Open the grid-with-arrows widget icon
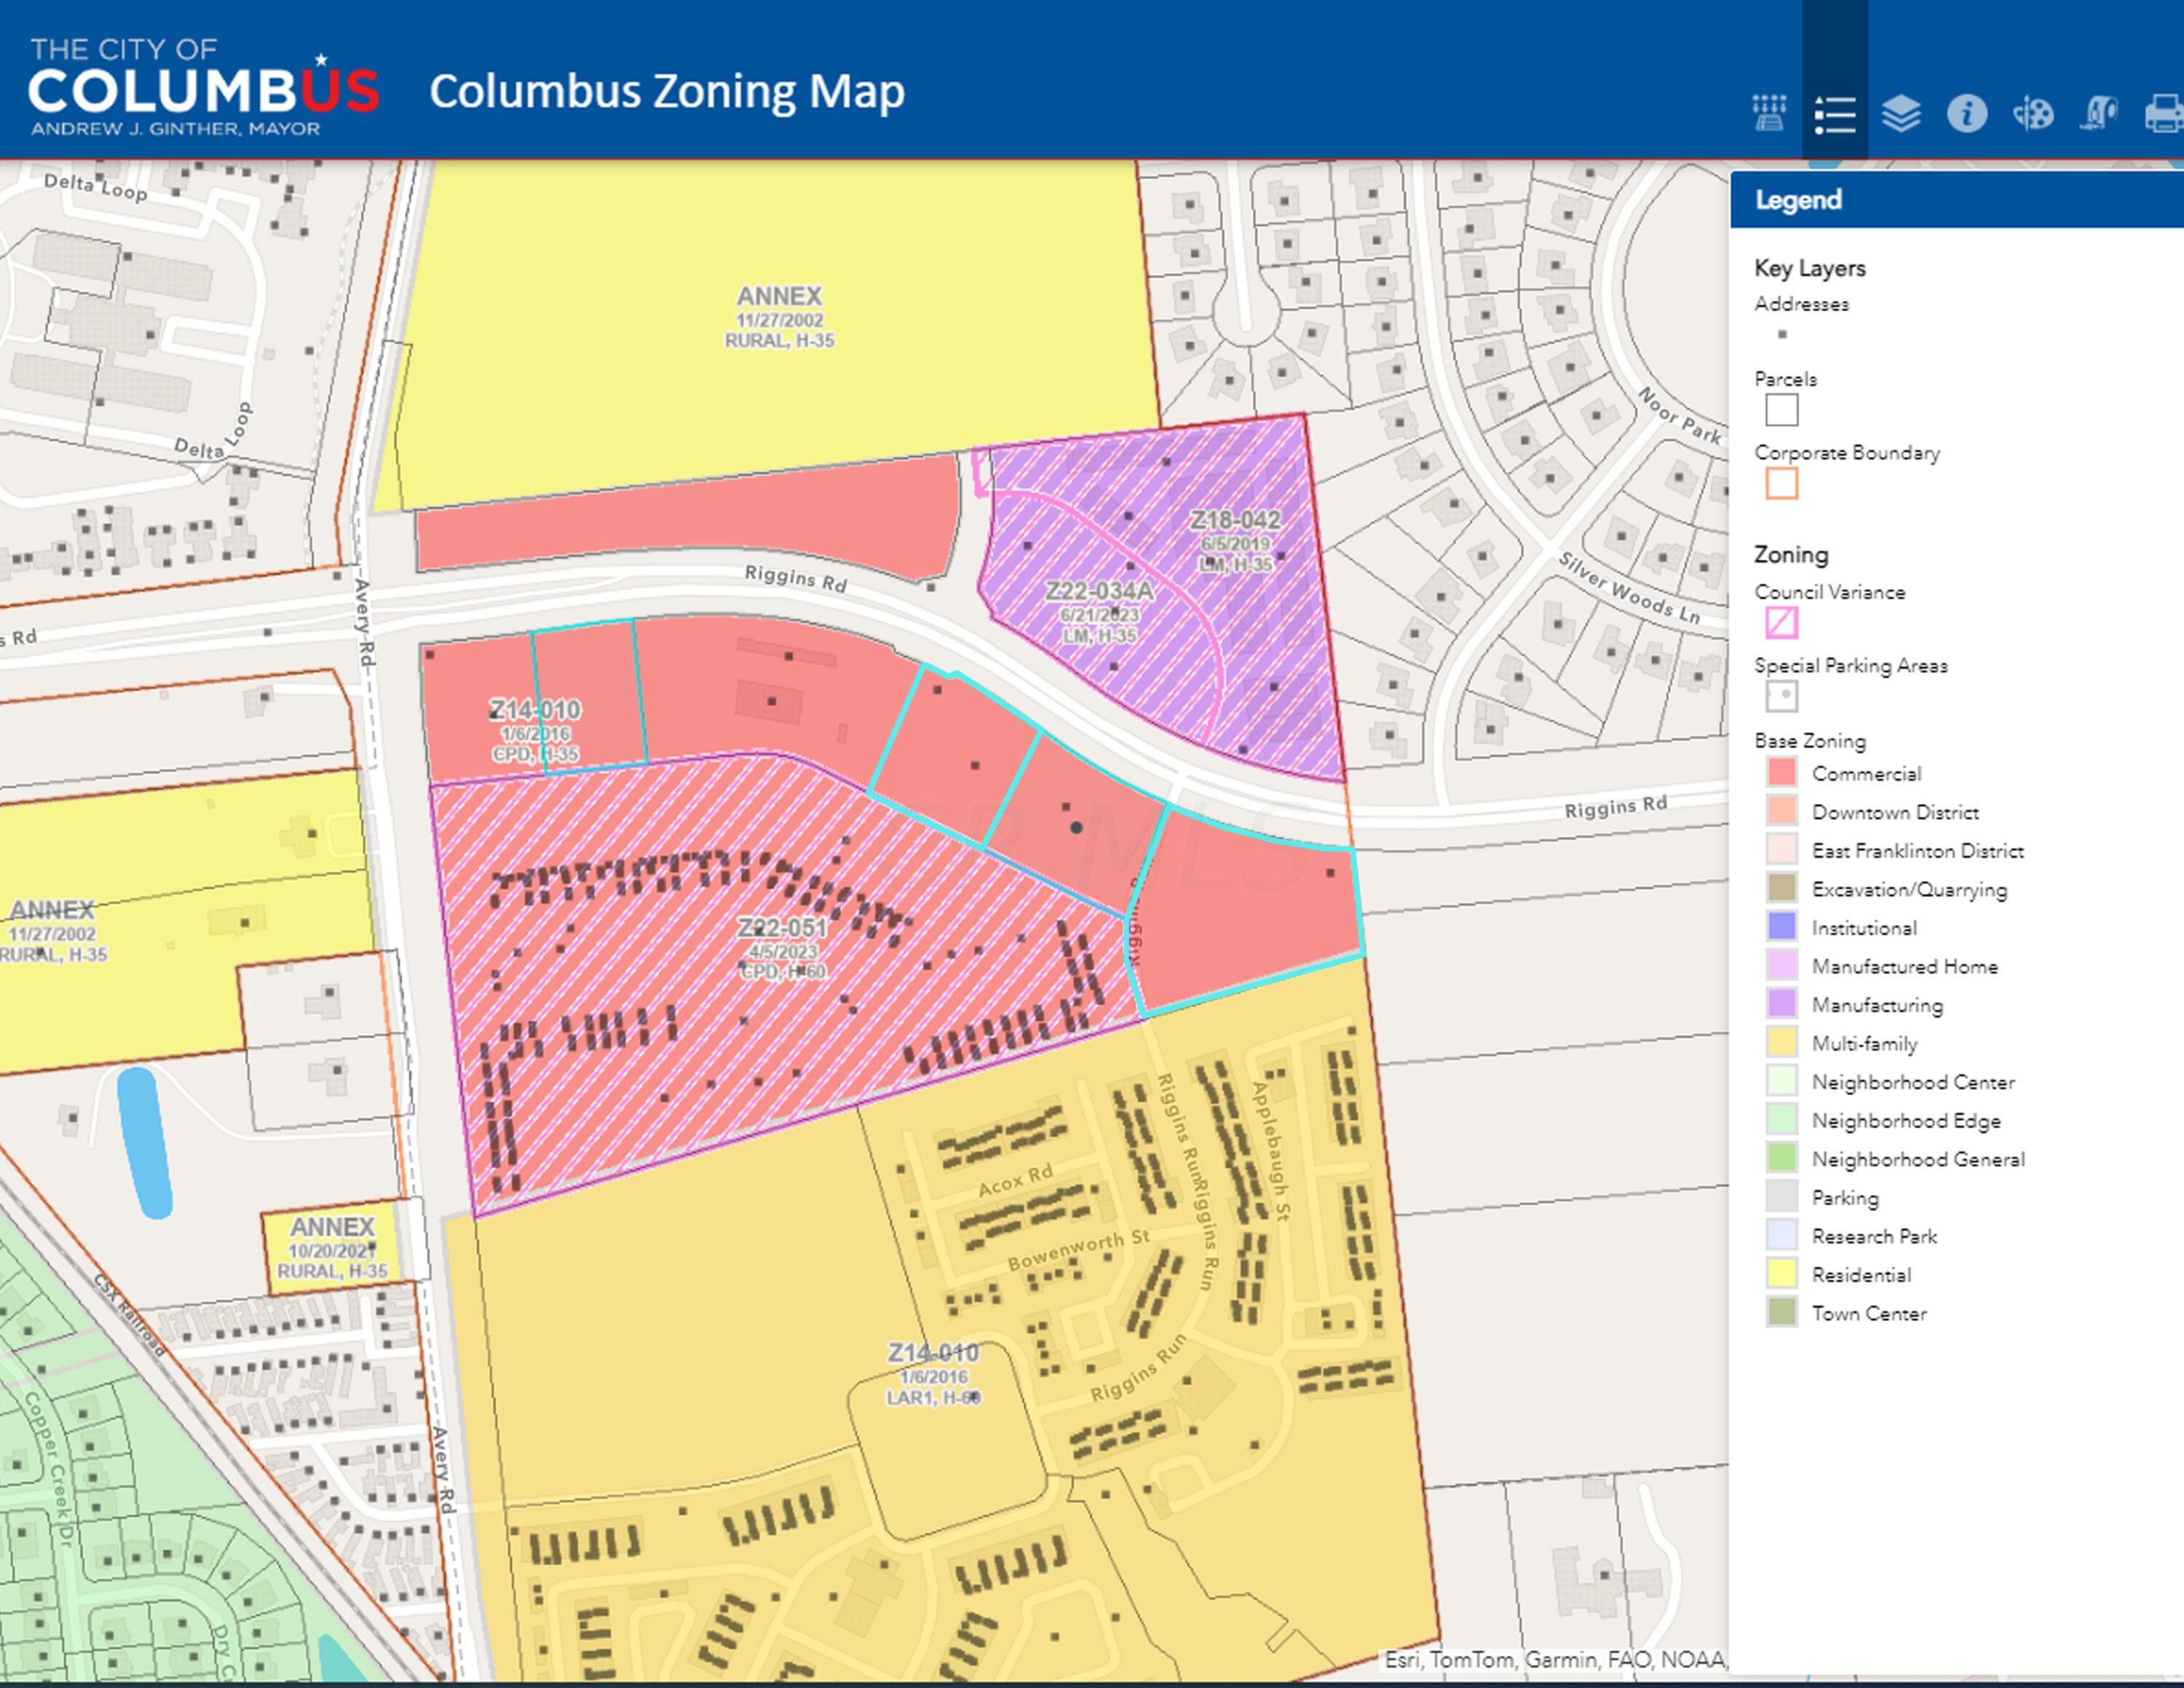 click(x=1768, y=113)
